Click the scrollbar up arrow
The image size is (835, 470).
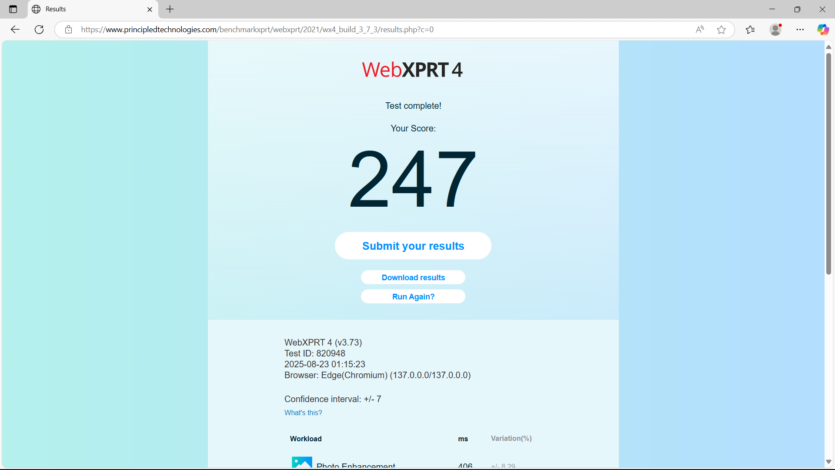[x=828, y=47]
